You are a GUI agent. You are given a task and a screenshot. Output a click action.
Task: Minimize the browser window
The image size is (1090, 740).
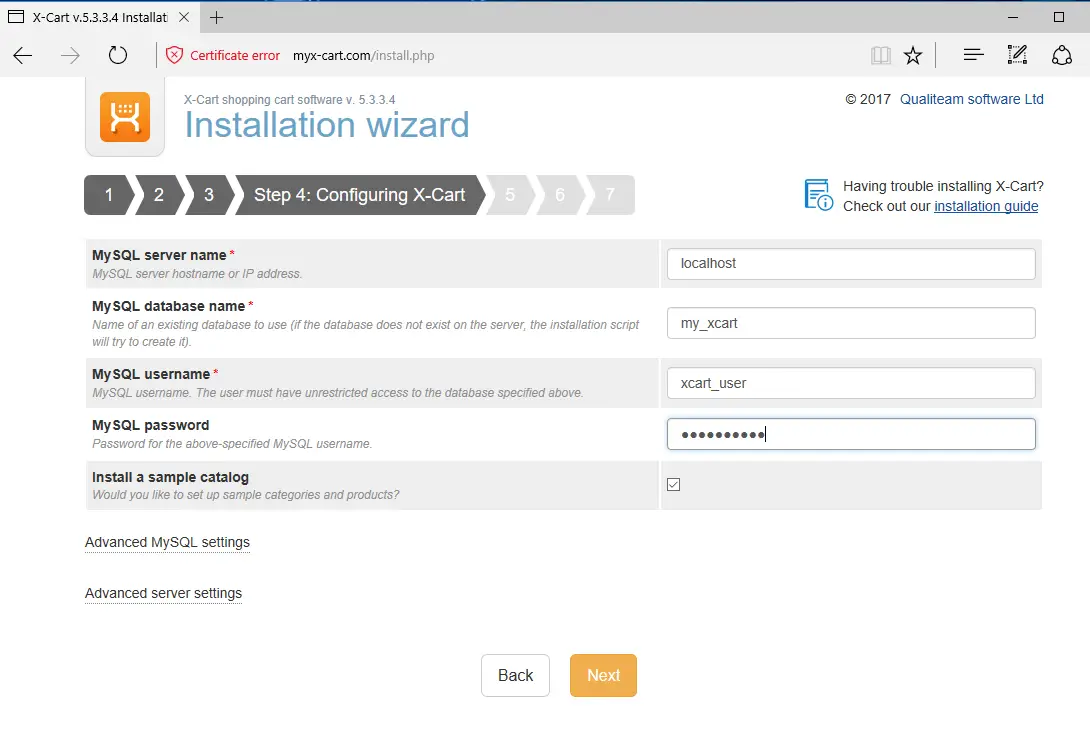[x=1013, y=17]
